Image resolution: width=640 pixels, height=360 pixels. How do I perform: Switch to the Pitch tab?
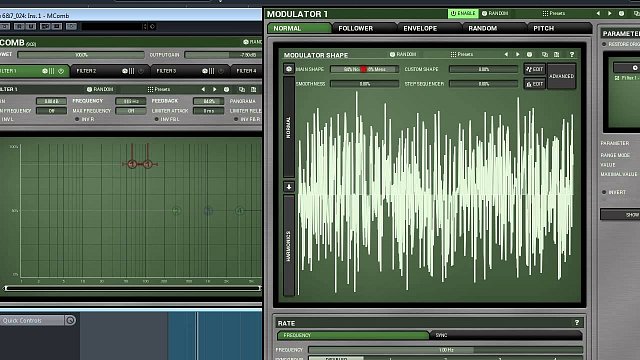point(559,28)
